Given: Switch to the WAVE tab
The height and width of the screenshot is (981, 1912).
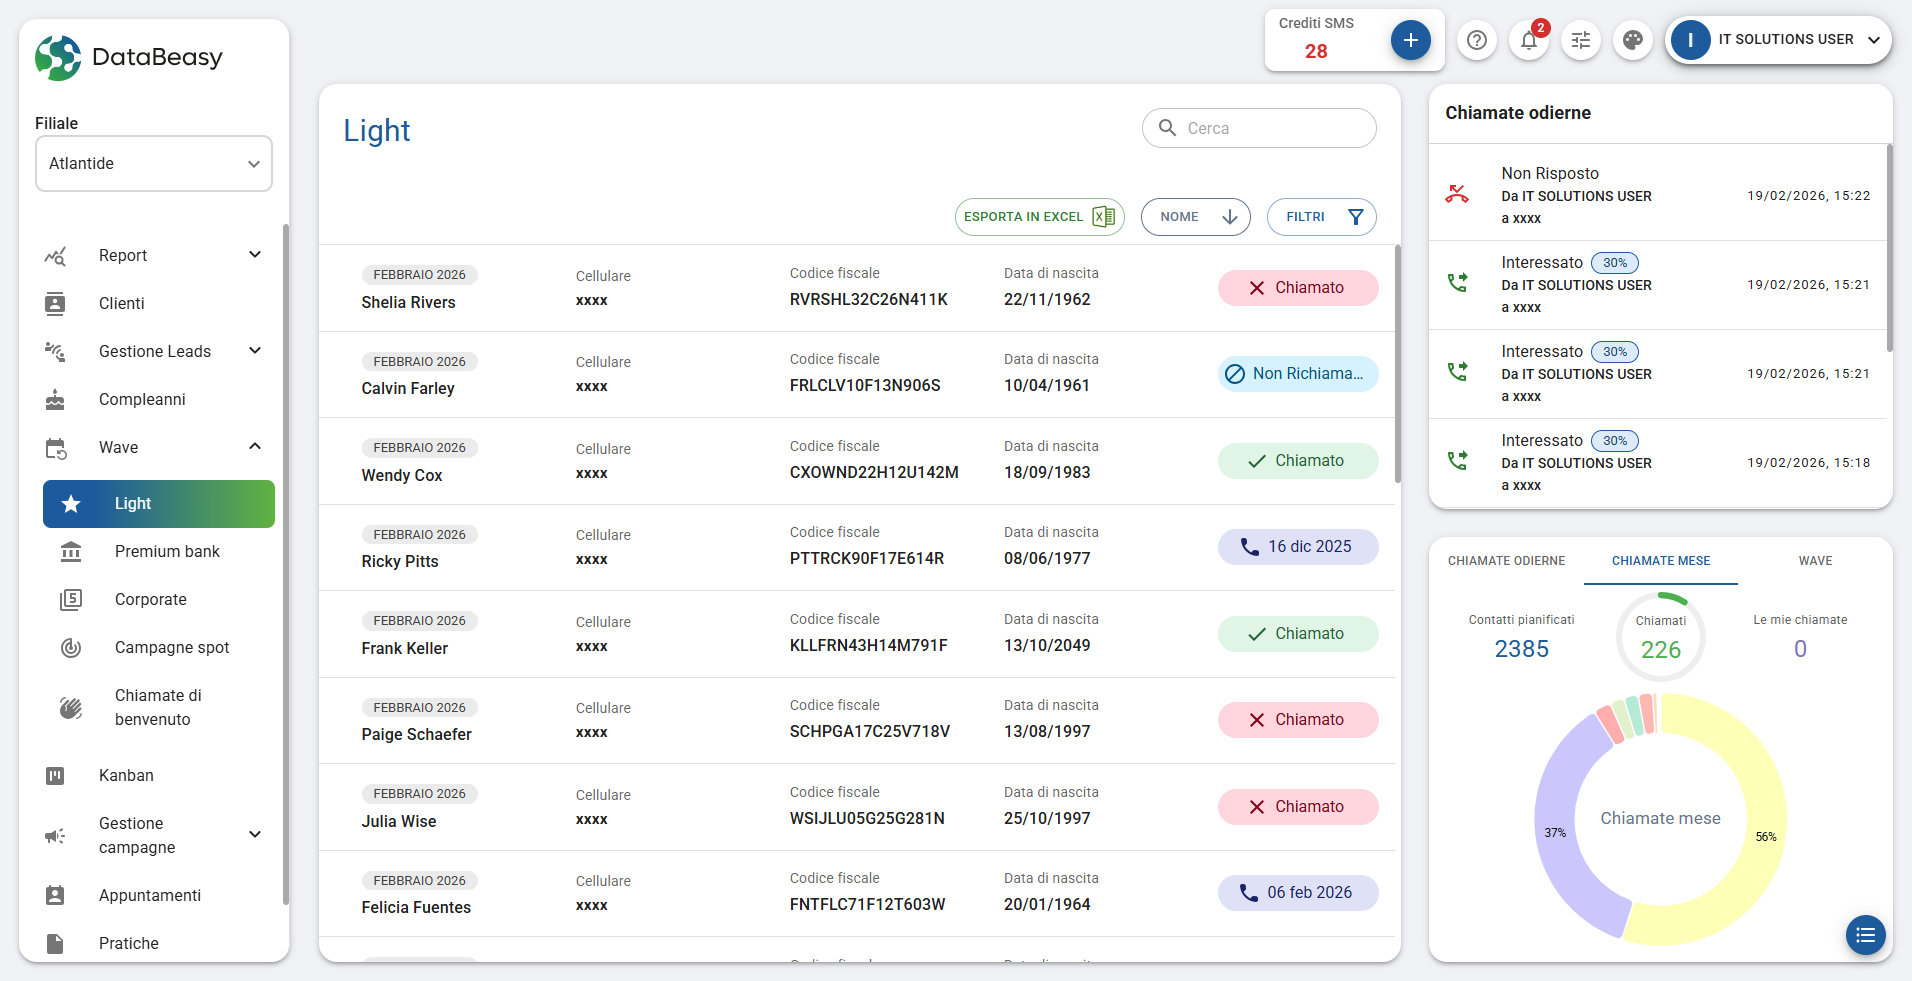Looking at the screenshot, I should tap(1815, 561).
